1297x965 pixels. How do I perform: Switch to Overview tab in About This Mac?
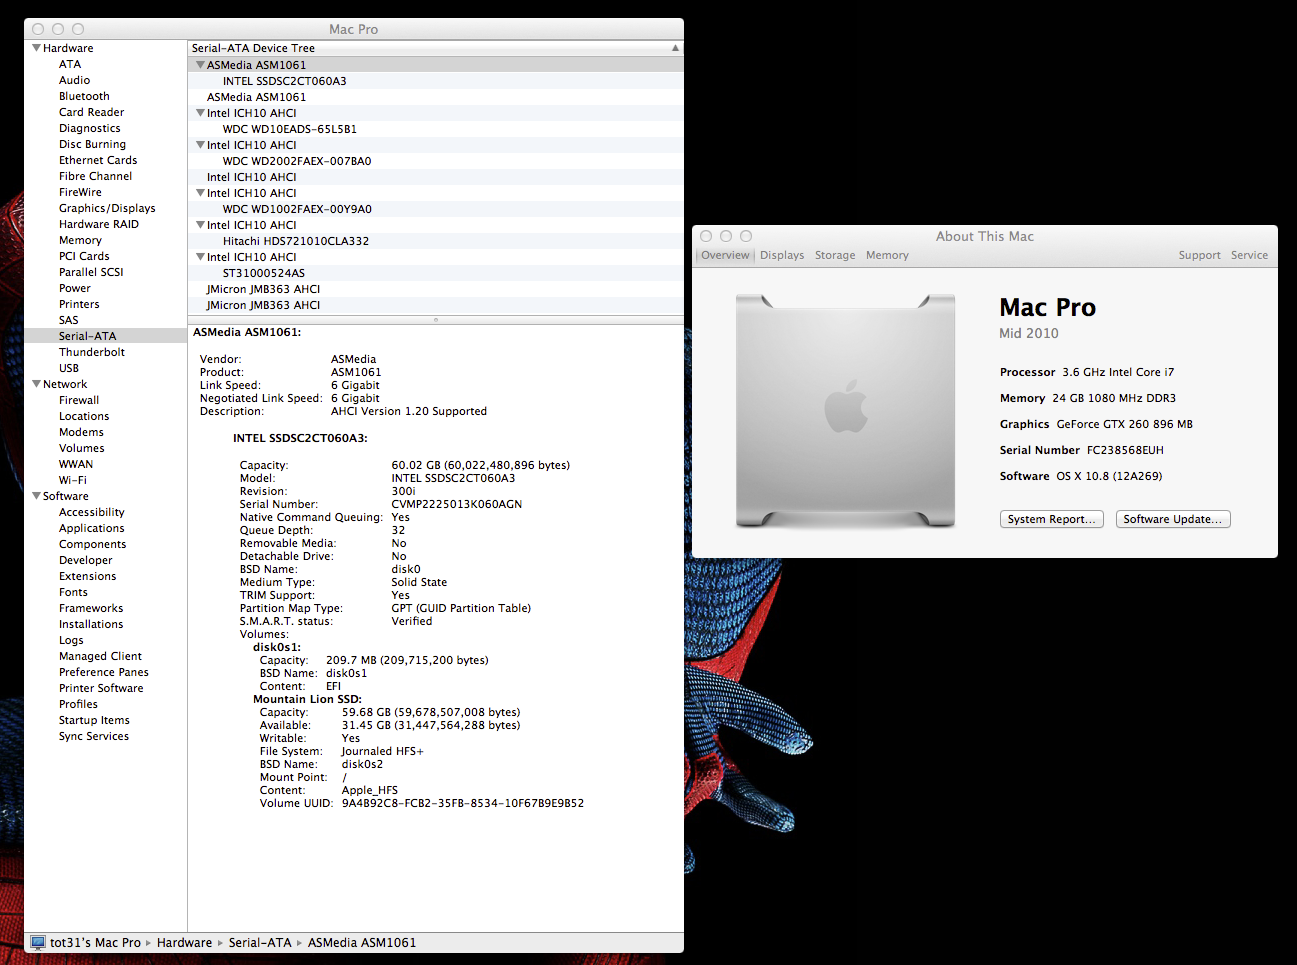725,255
